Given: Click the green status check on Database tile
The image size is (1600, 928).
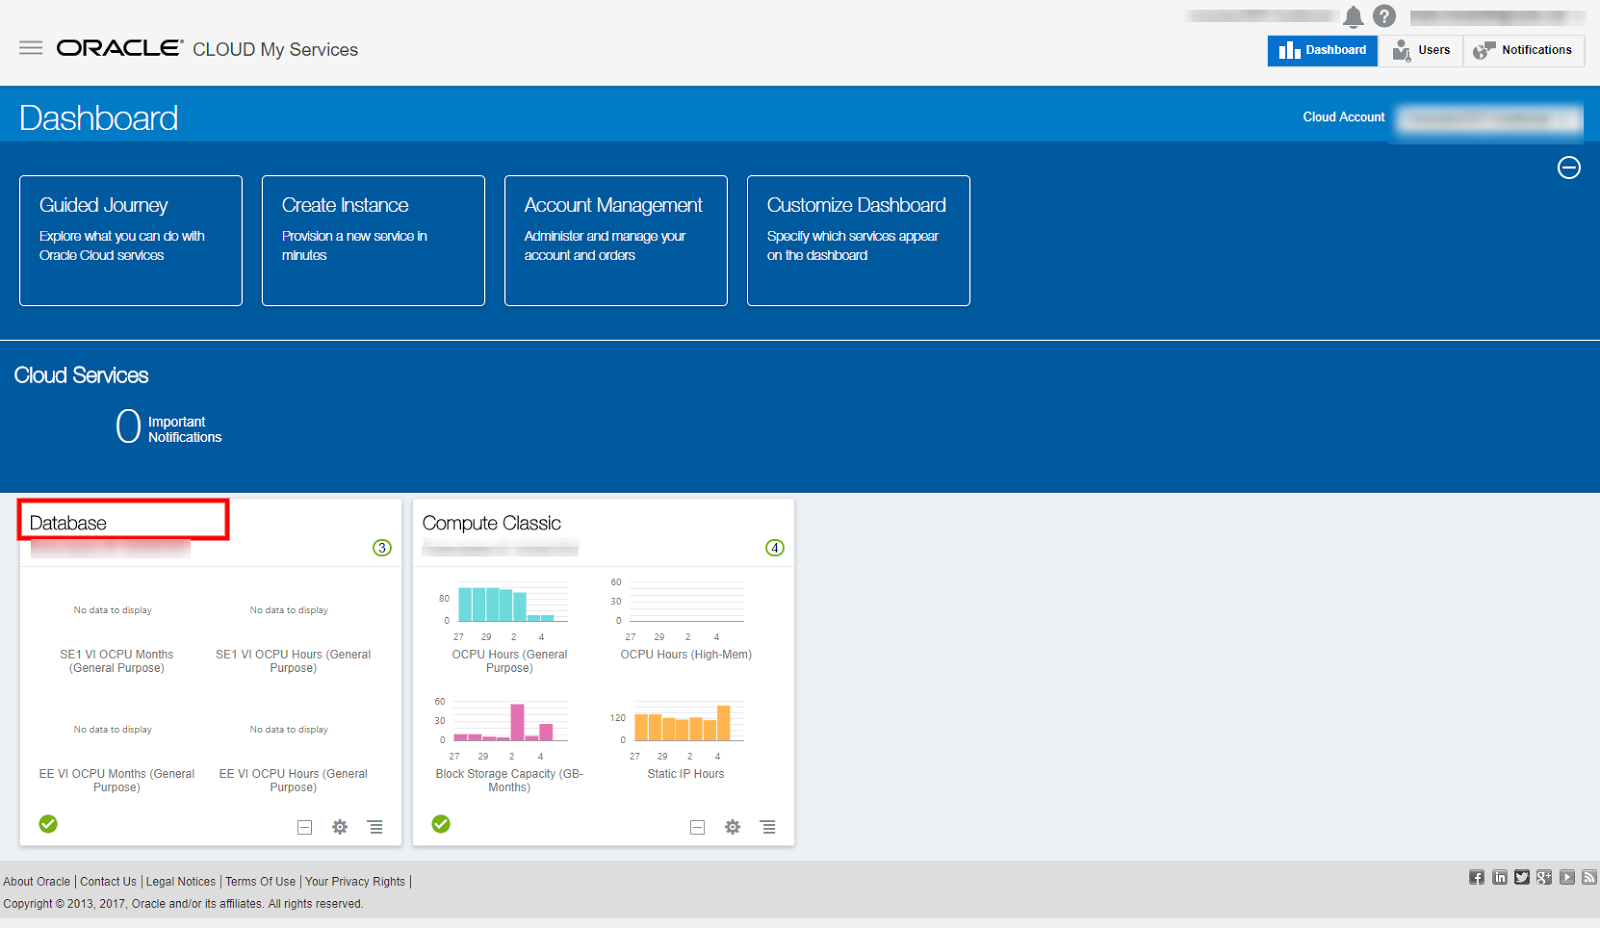Looking at the screenshot, I should pyautogui.click(x=47, y=823).
